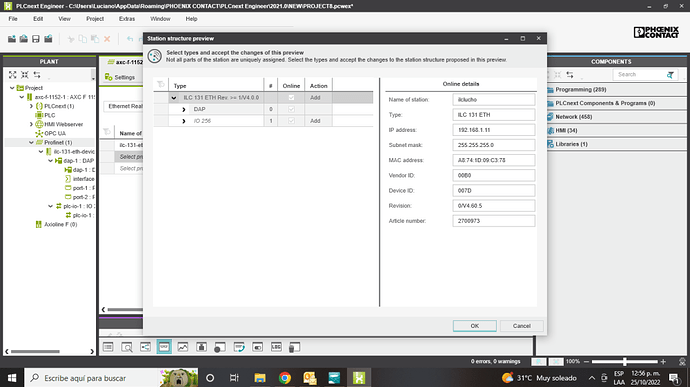Click the Add action for IO 256

pyautogui.click(x=315, y=121)
